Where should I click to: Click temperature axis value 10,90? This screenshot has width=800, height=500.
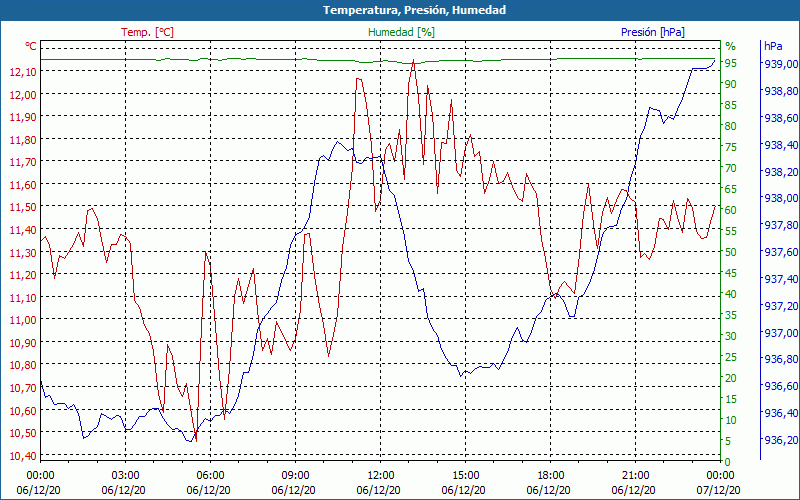(x=23, y=343)
